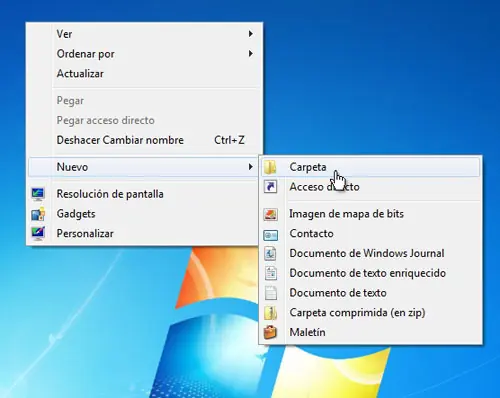Screen dimensions: 500x398
Task: Click the Imagen de mapa de bits icon
Action: (x=270, y=214)
